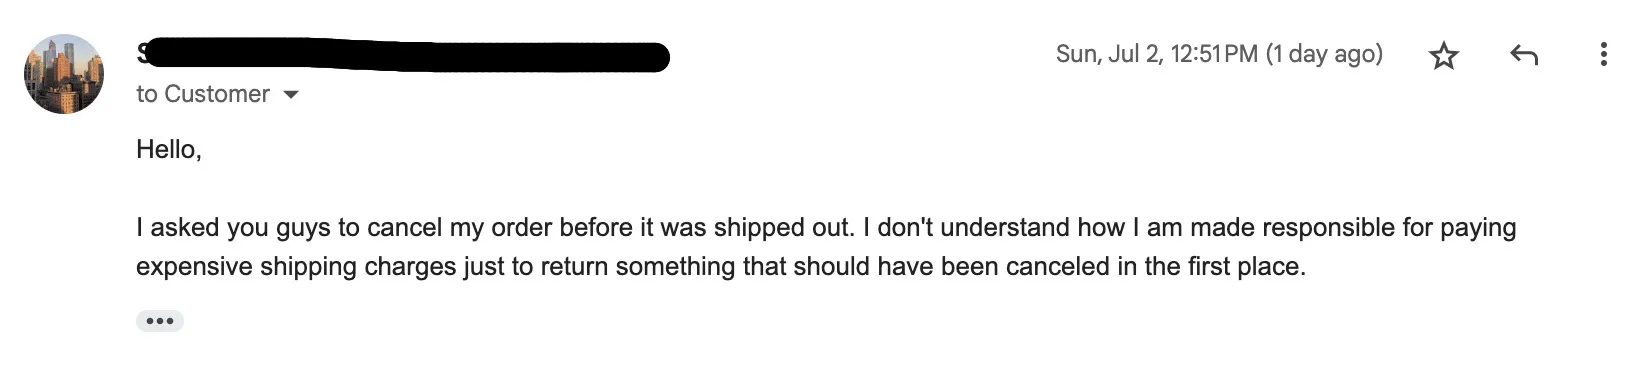Viewport: 1640px width, 388px height.
Task: Click the "(1 day ago)" label
Action: pyautogui.click(x=1325, y=54)
